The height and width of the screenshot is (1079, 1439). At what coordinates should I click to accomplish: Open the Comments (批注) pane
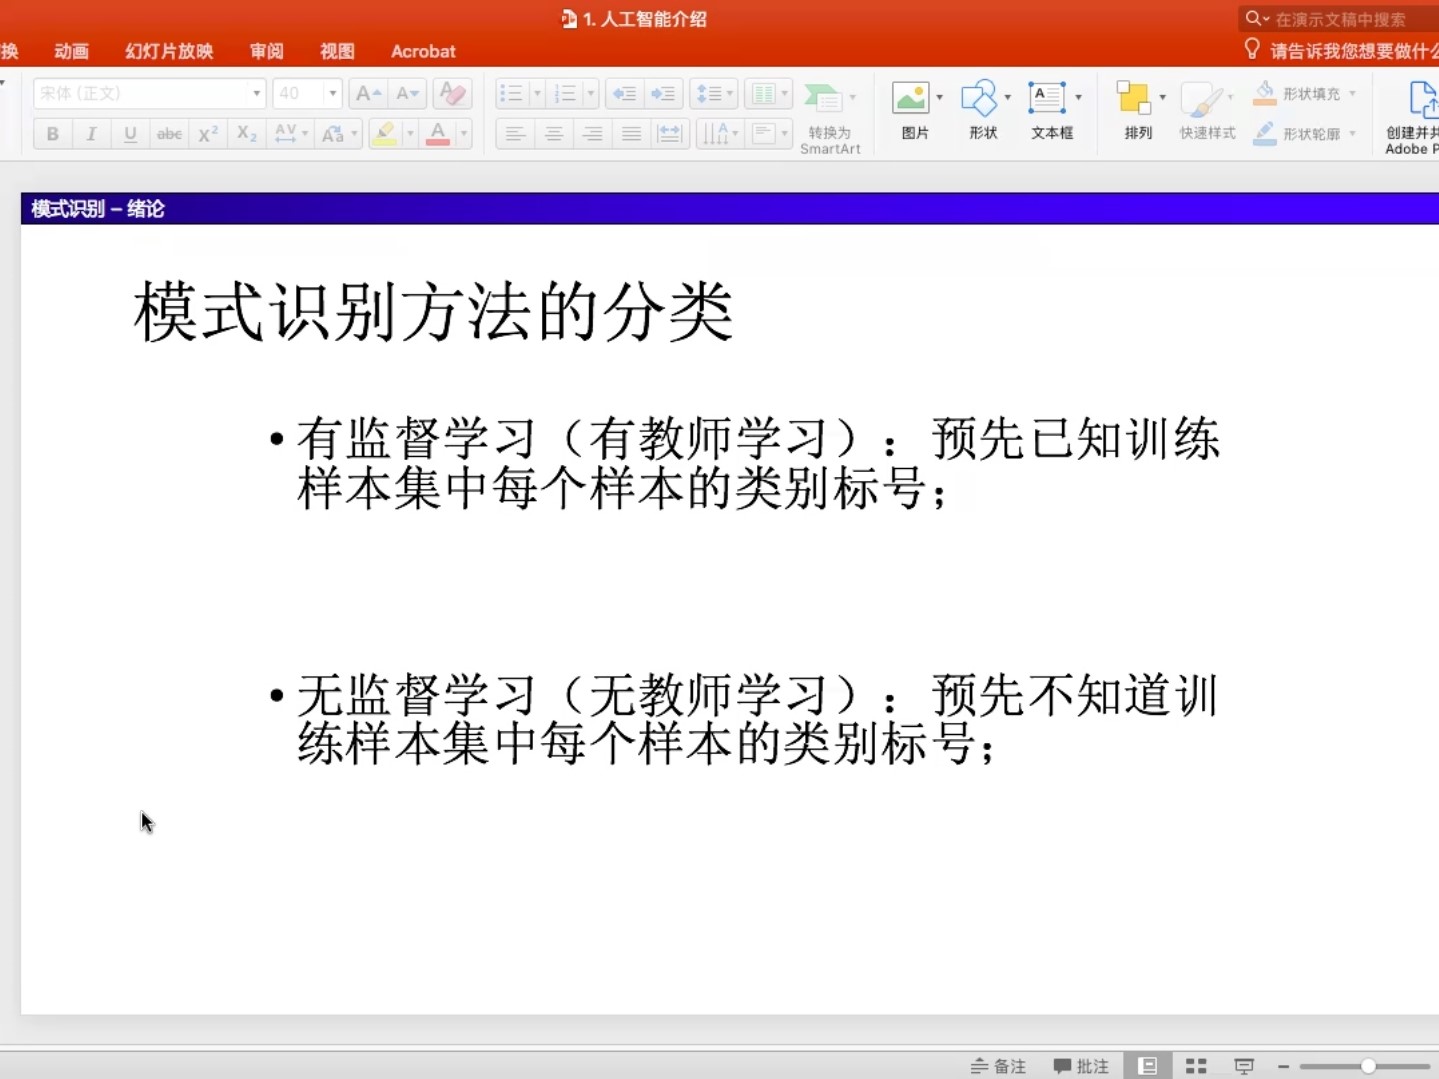point(1081,1066)
